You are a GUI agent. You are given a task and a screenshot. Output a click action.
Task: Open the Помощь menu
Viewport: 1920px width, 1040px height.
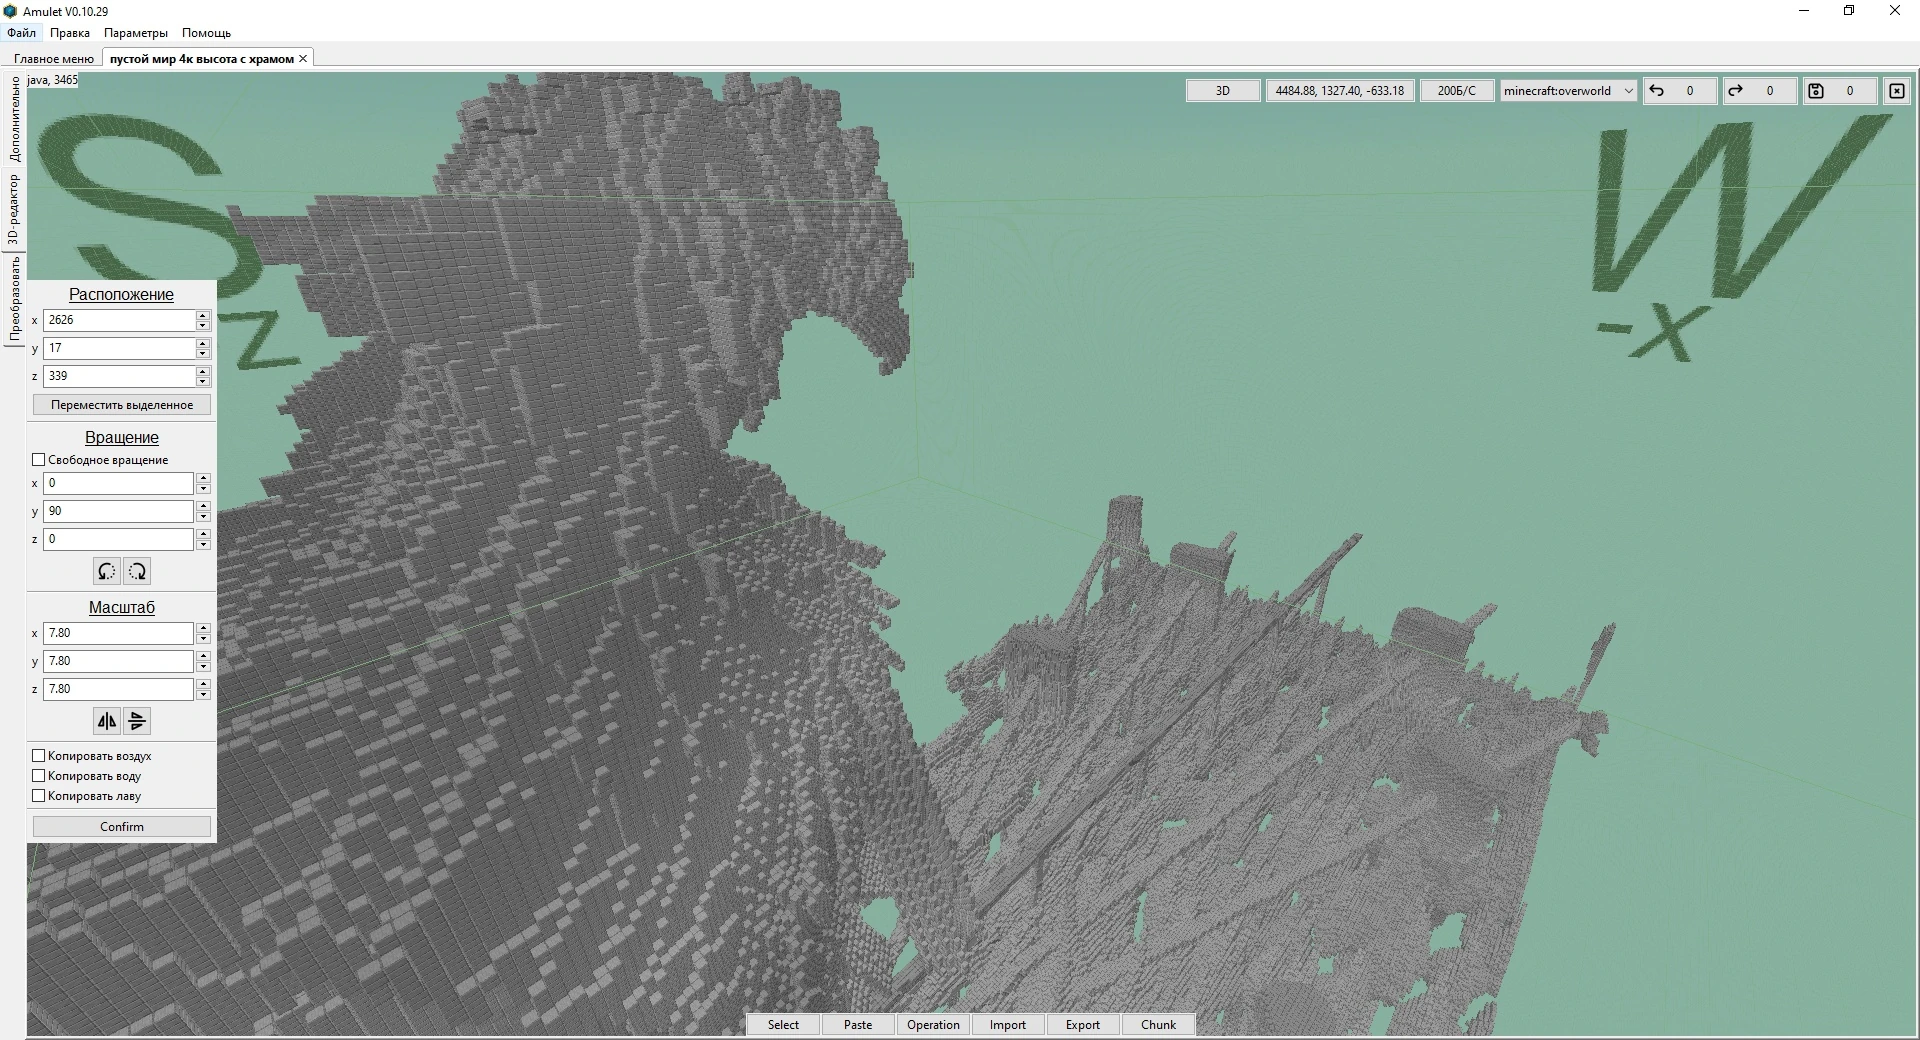click(x=206, y=33)
